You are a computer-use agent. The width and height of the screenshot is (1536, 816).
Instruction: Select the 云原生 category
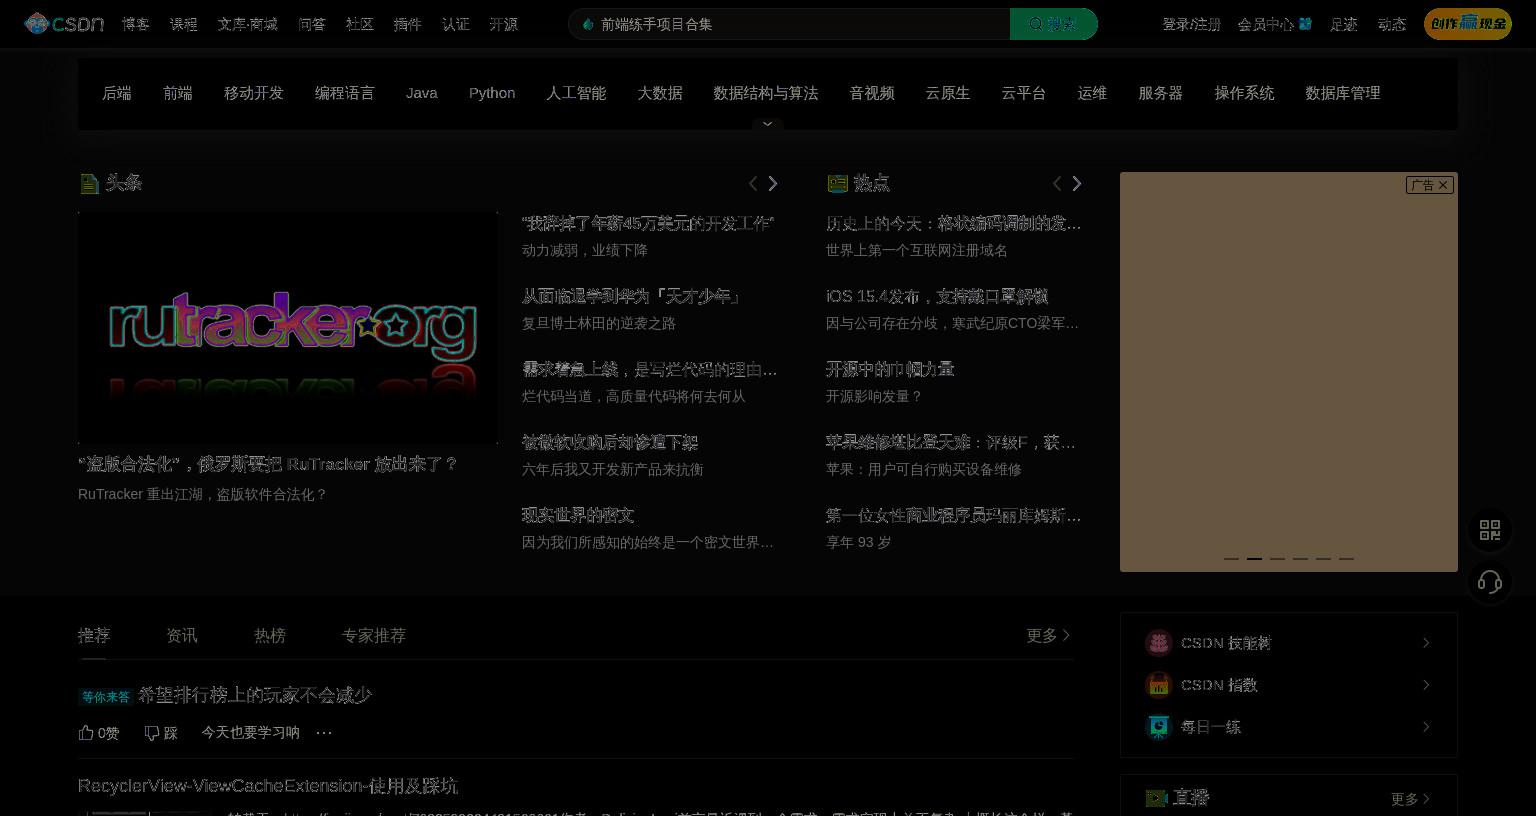point(948,93)
